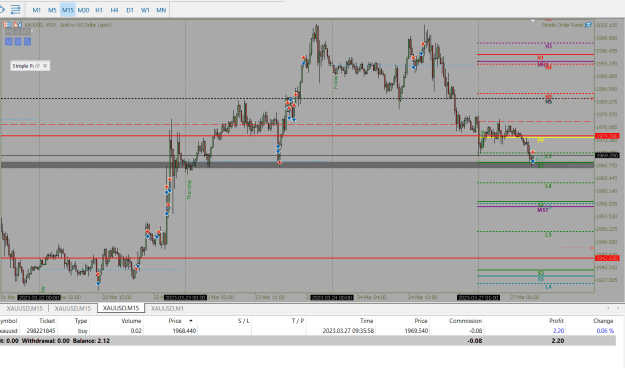This screenshot has width=625, height=368.
Task: Click the yellow PP pivot label
Action: pos(540,141)
